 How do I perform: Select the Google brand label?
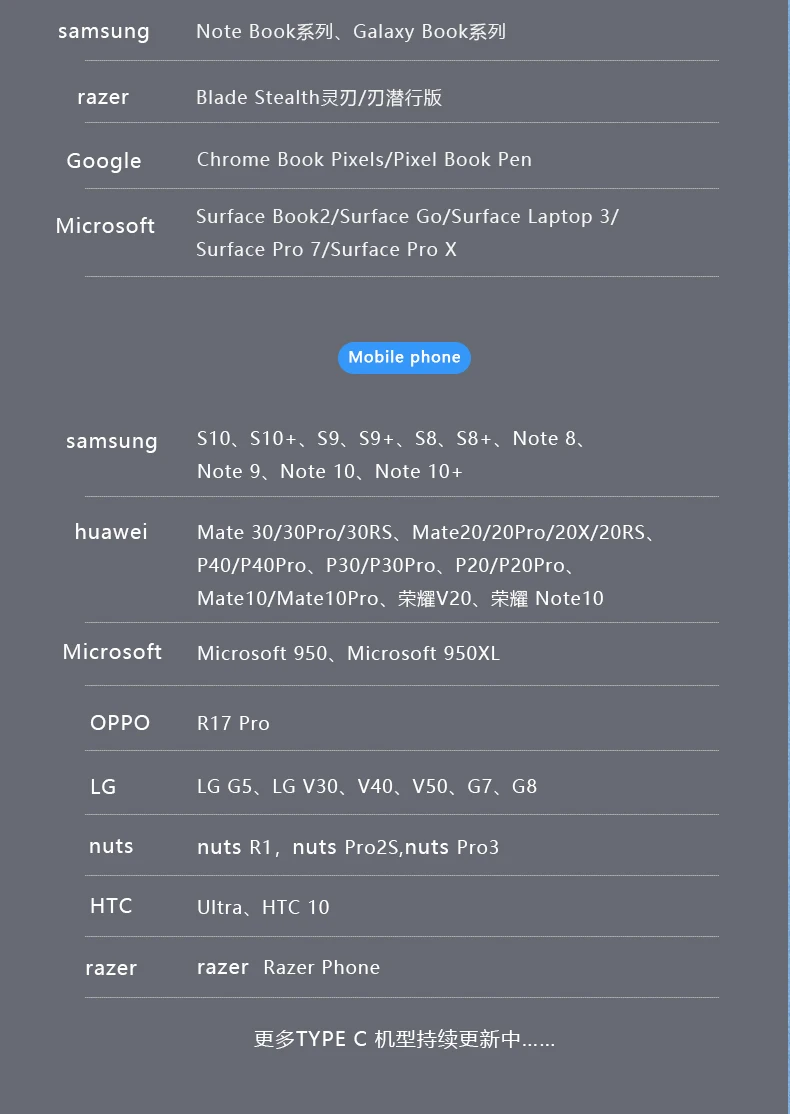pos(104,161)
